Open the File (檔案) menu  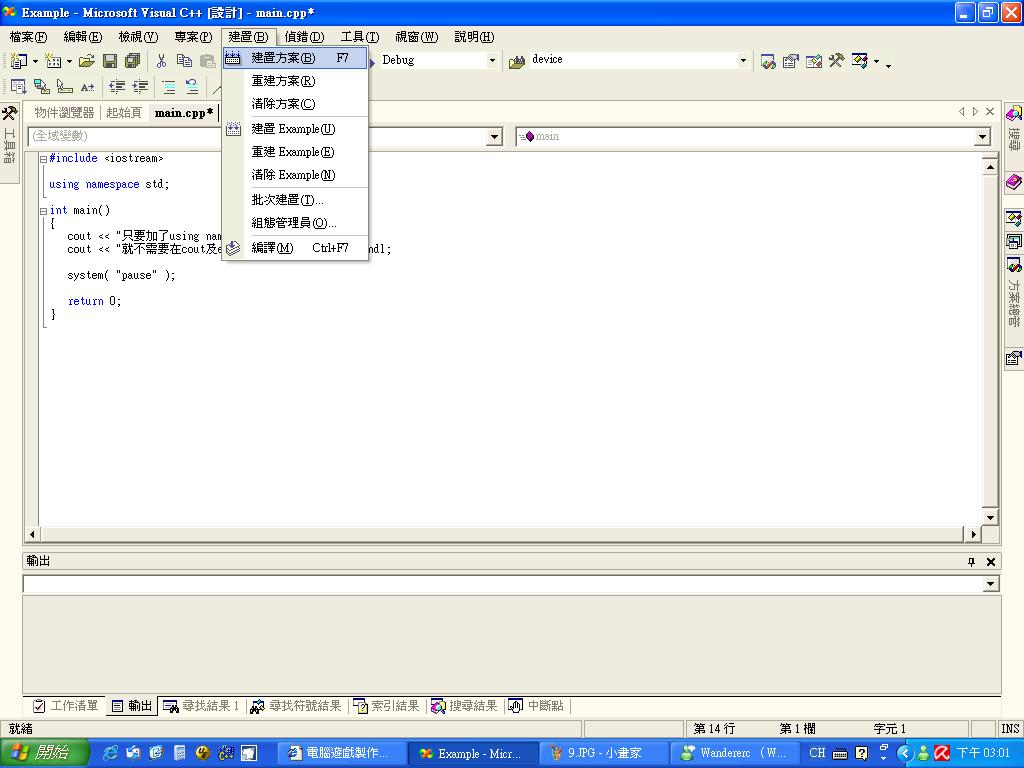(29, 37)
